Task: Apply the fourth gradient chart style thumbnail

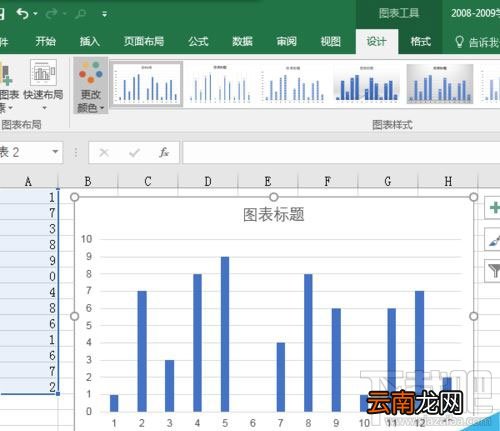Action: tap(366, 84)
